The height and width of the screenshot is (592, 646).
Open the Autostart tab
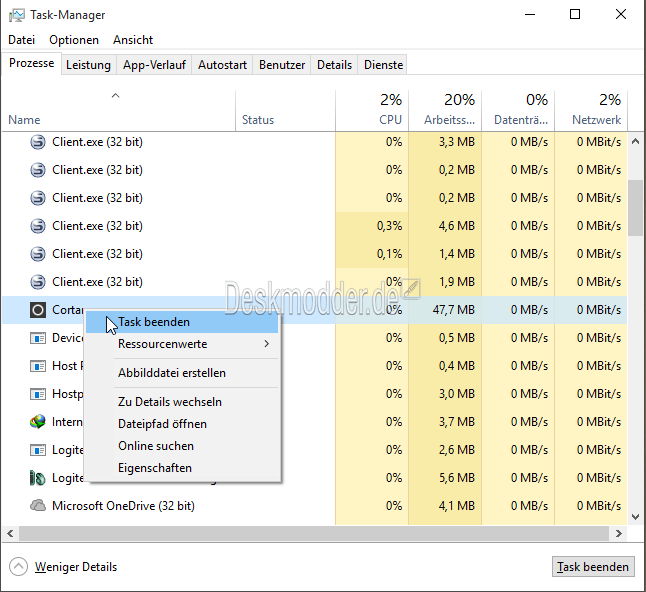tap(222, 65)
